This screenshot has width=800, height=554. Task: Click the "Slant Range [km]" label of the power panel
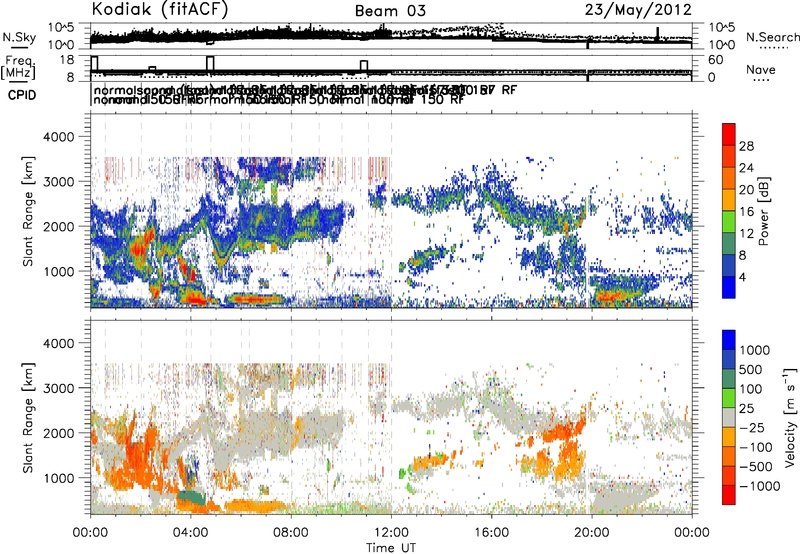(x=28, y=211)
